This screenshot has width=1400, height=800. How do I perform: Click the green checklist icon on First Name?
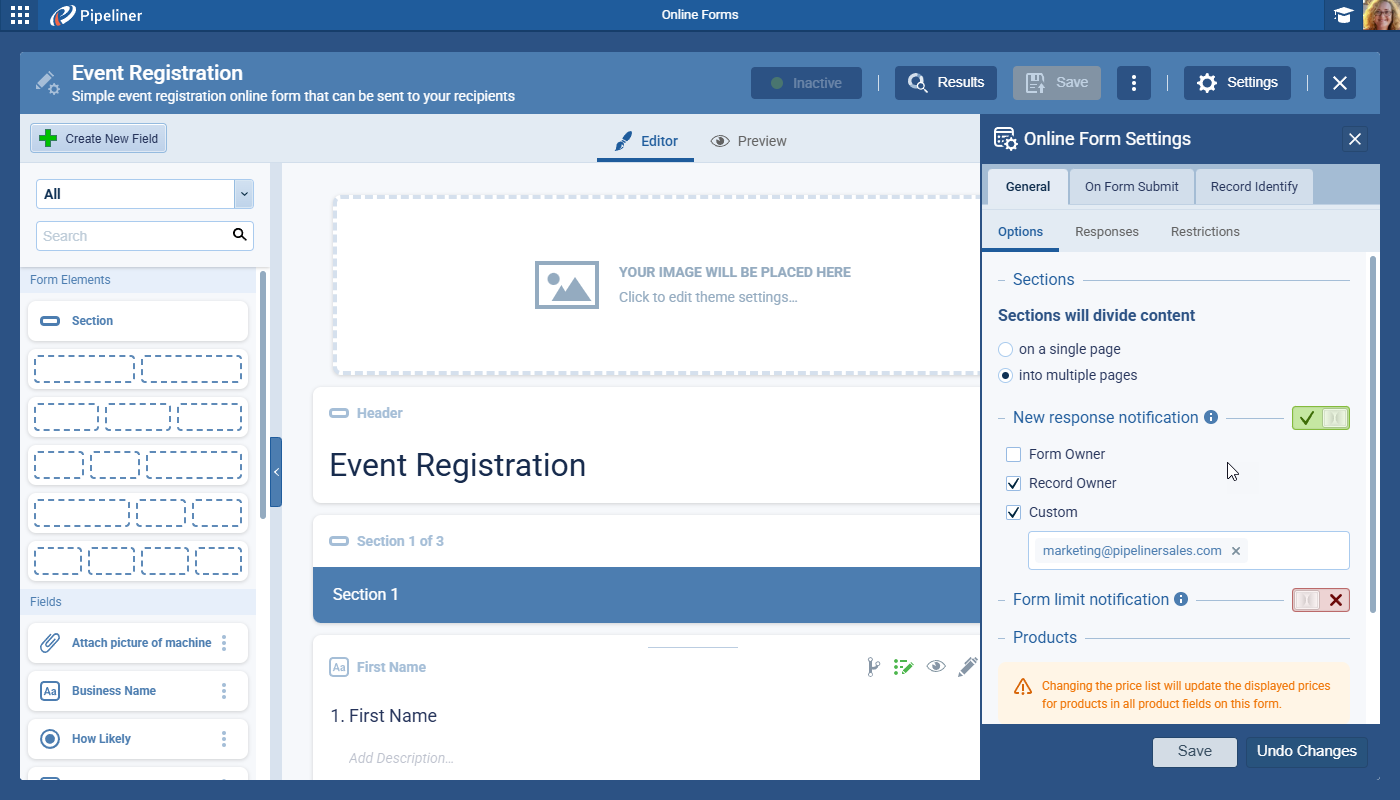pos(904,667)
